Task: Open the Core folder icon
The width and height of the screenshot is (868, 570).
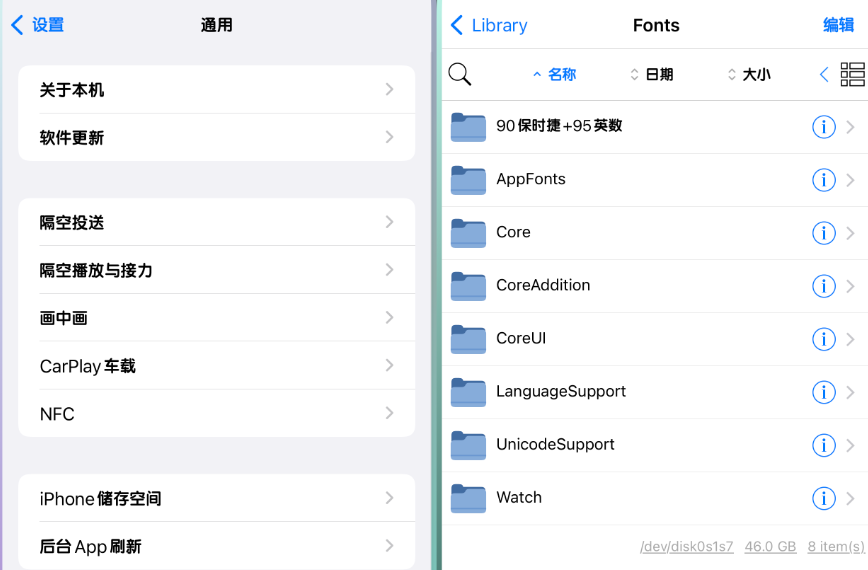Action: coord(468,232)
